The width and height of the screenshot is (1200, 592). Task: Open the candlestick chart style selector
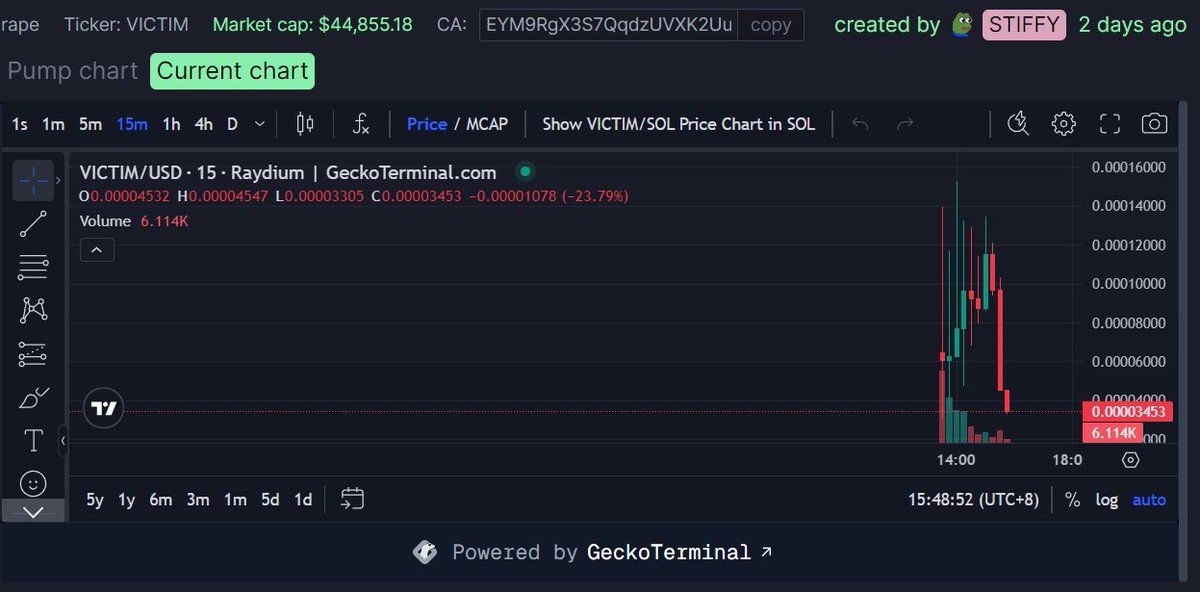(x=305, y=124)
